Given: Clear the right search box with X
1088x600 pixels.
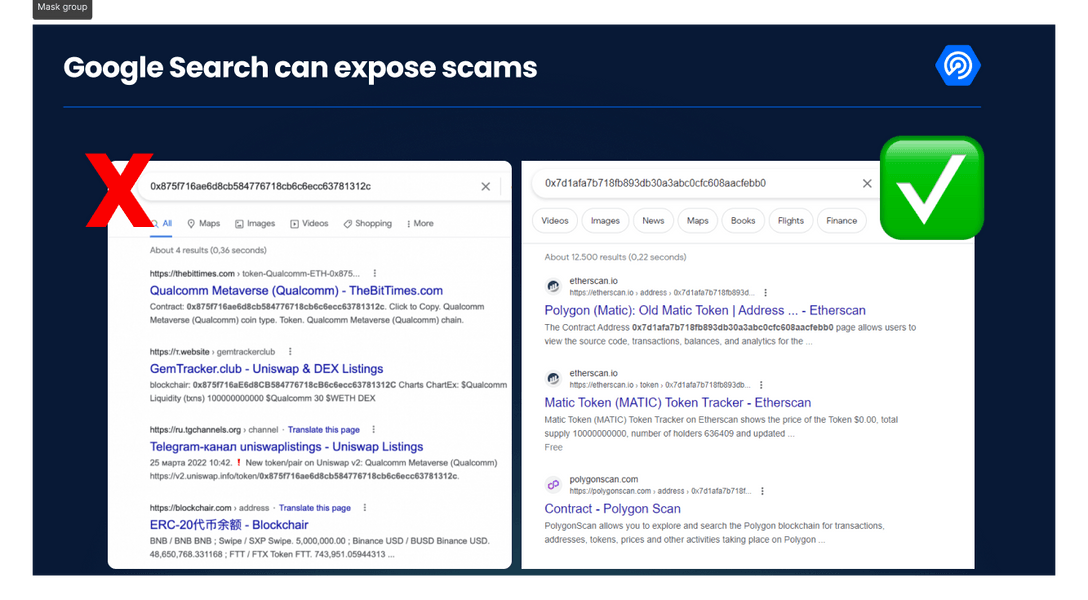Looking at the screenshot, I should (867, 183).
